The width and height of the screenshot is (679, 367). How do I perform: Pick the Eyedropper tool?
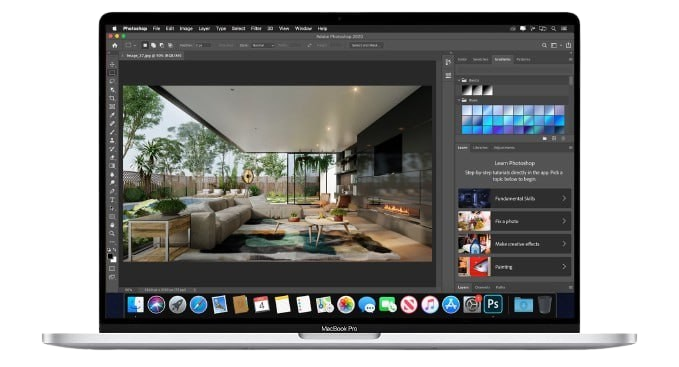112,115
